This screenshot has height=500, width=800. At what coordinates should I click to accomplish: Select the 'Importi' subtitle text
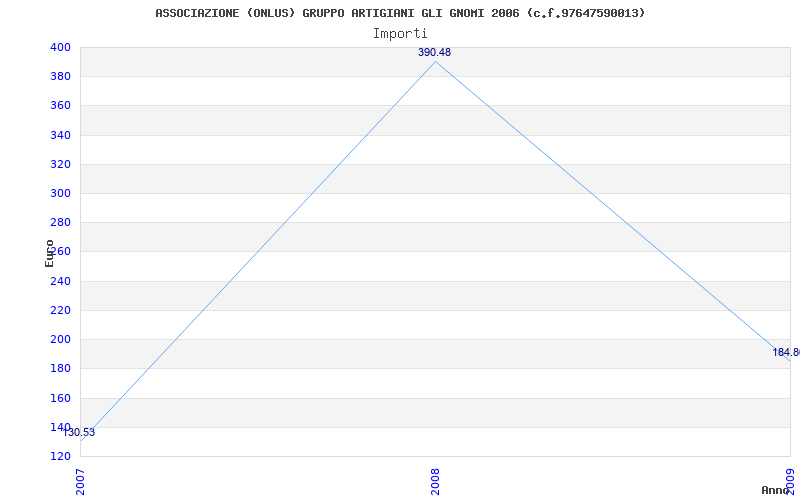click(x=400, y=34)
